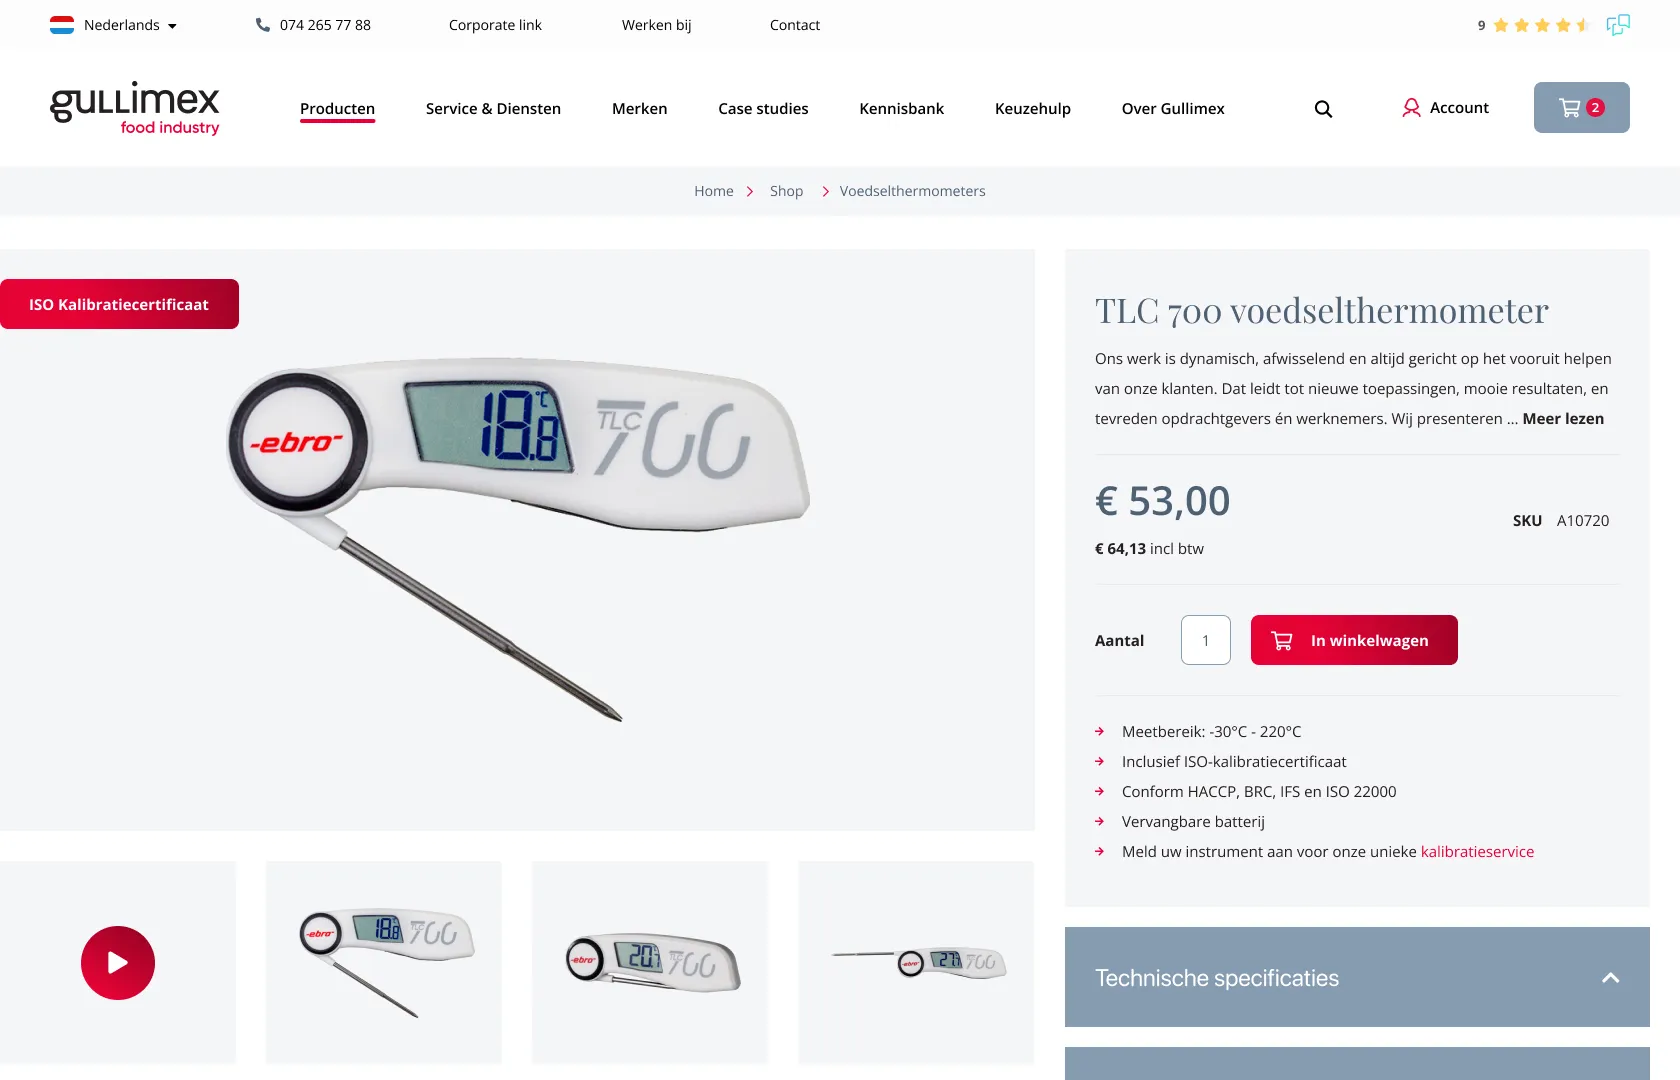Image resolution: width=1680 pixels, height=1080 pixels.
Task: Follow the kalibratieservice link
Action: click(x=1477, y=852)
